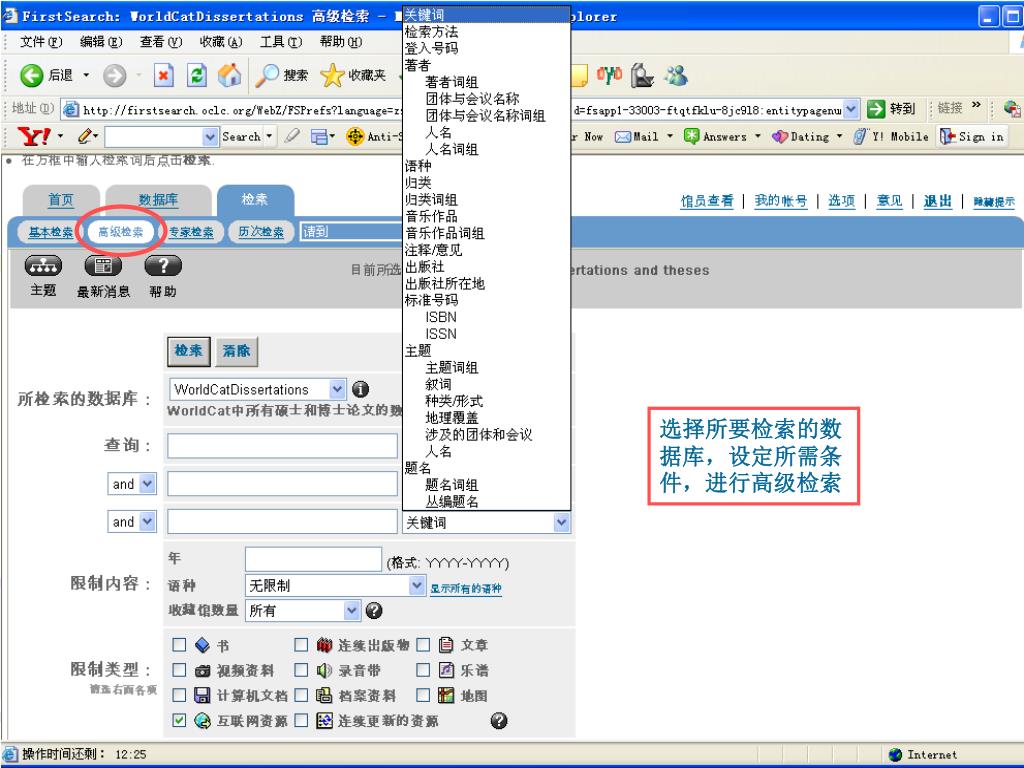Check the 乐谱 checkbox
The height and width of the screenshot is (768, 1024).
coord(423,670)
